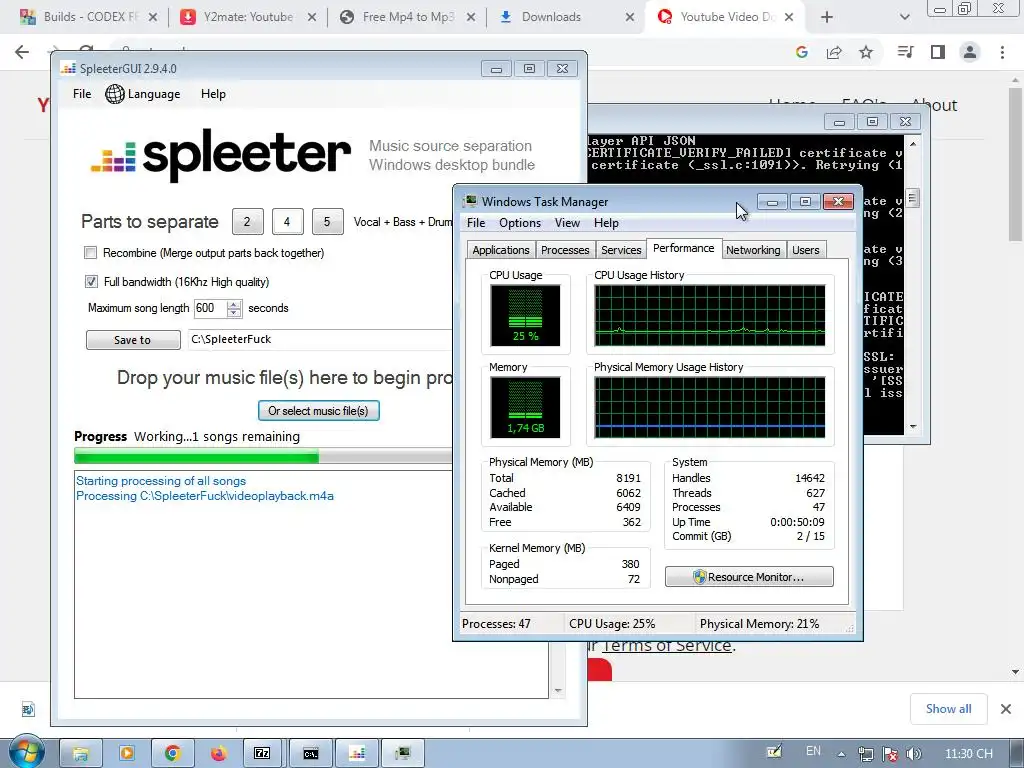Open the Terms of Service link

pos(666,645)
